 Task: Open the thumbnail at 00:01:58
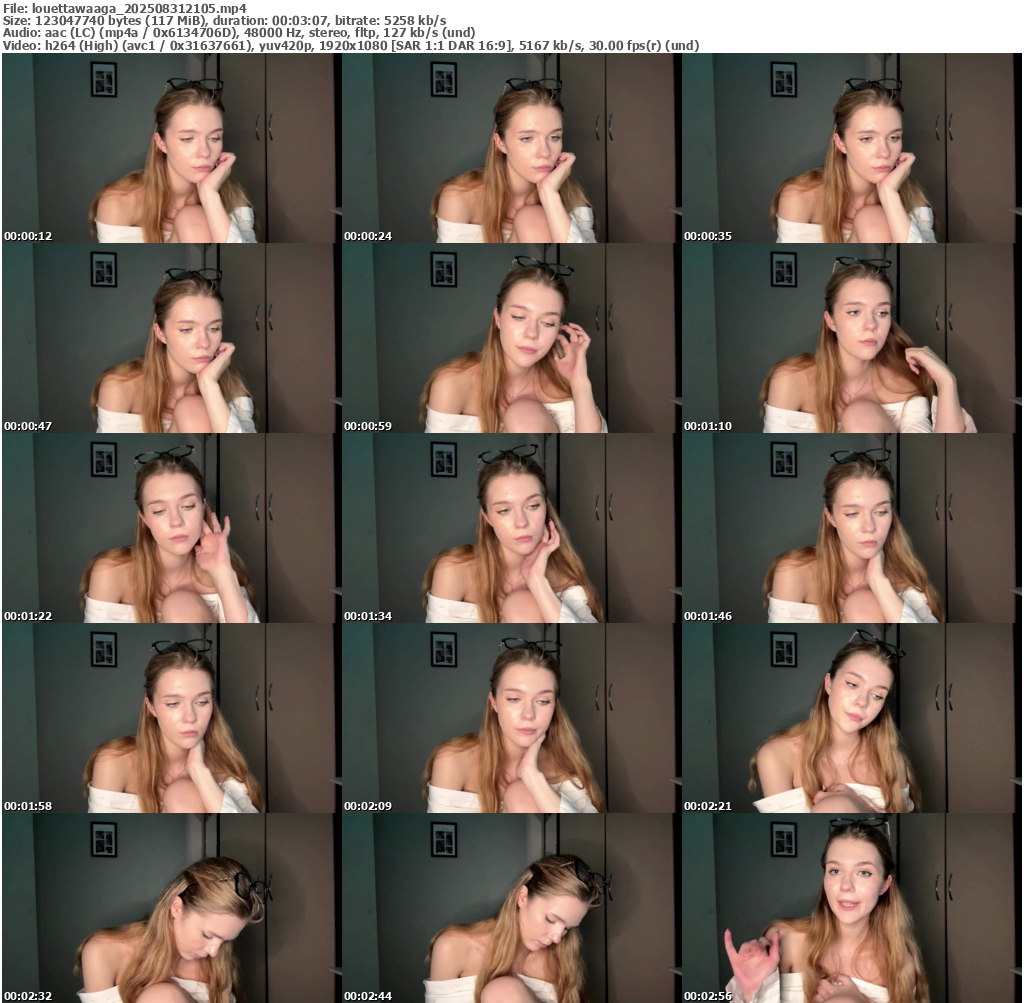[172, 718]
